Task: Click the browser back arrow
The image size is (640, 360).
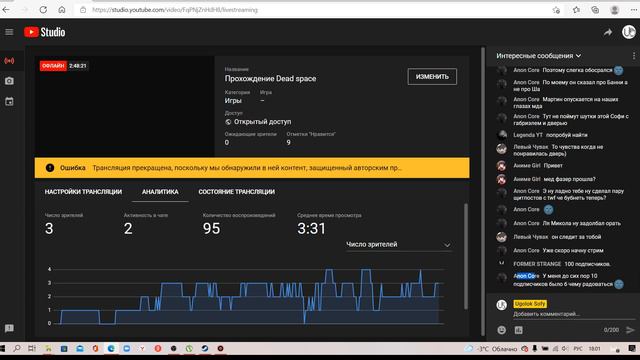Action: pyautogui.click(x=6, y=9)
